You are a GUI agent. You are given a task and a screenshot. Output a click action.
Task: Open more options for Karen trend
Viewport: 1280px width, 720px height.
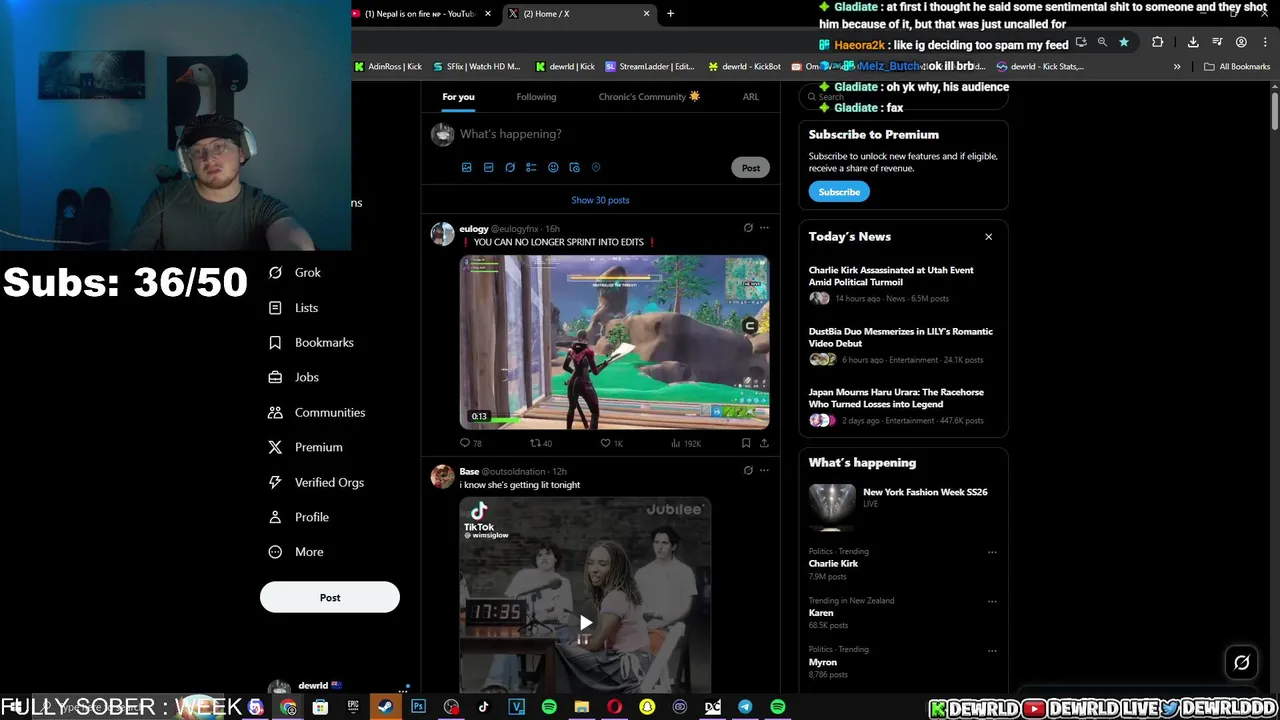pos(992,601)
